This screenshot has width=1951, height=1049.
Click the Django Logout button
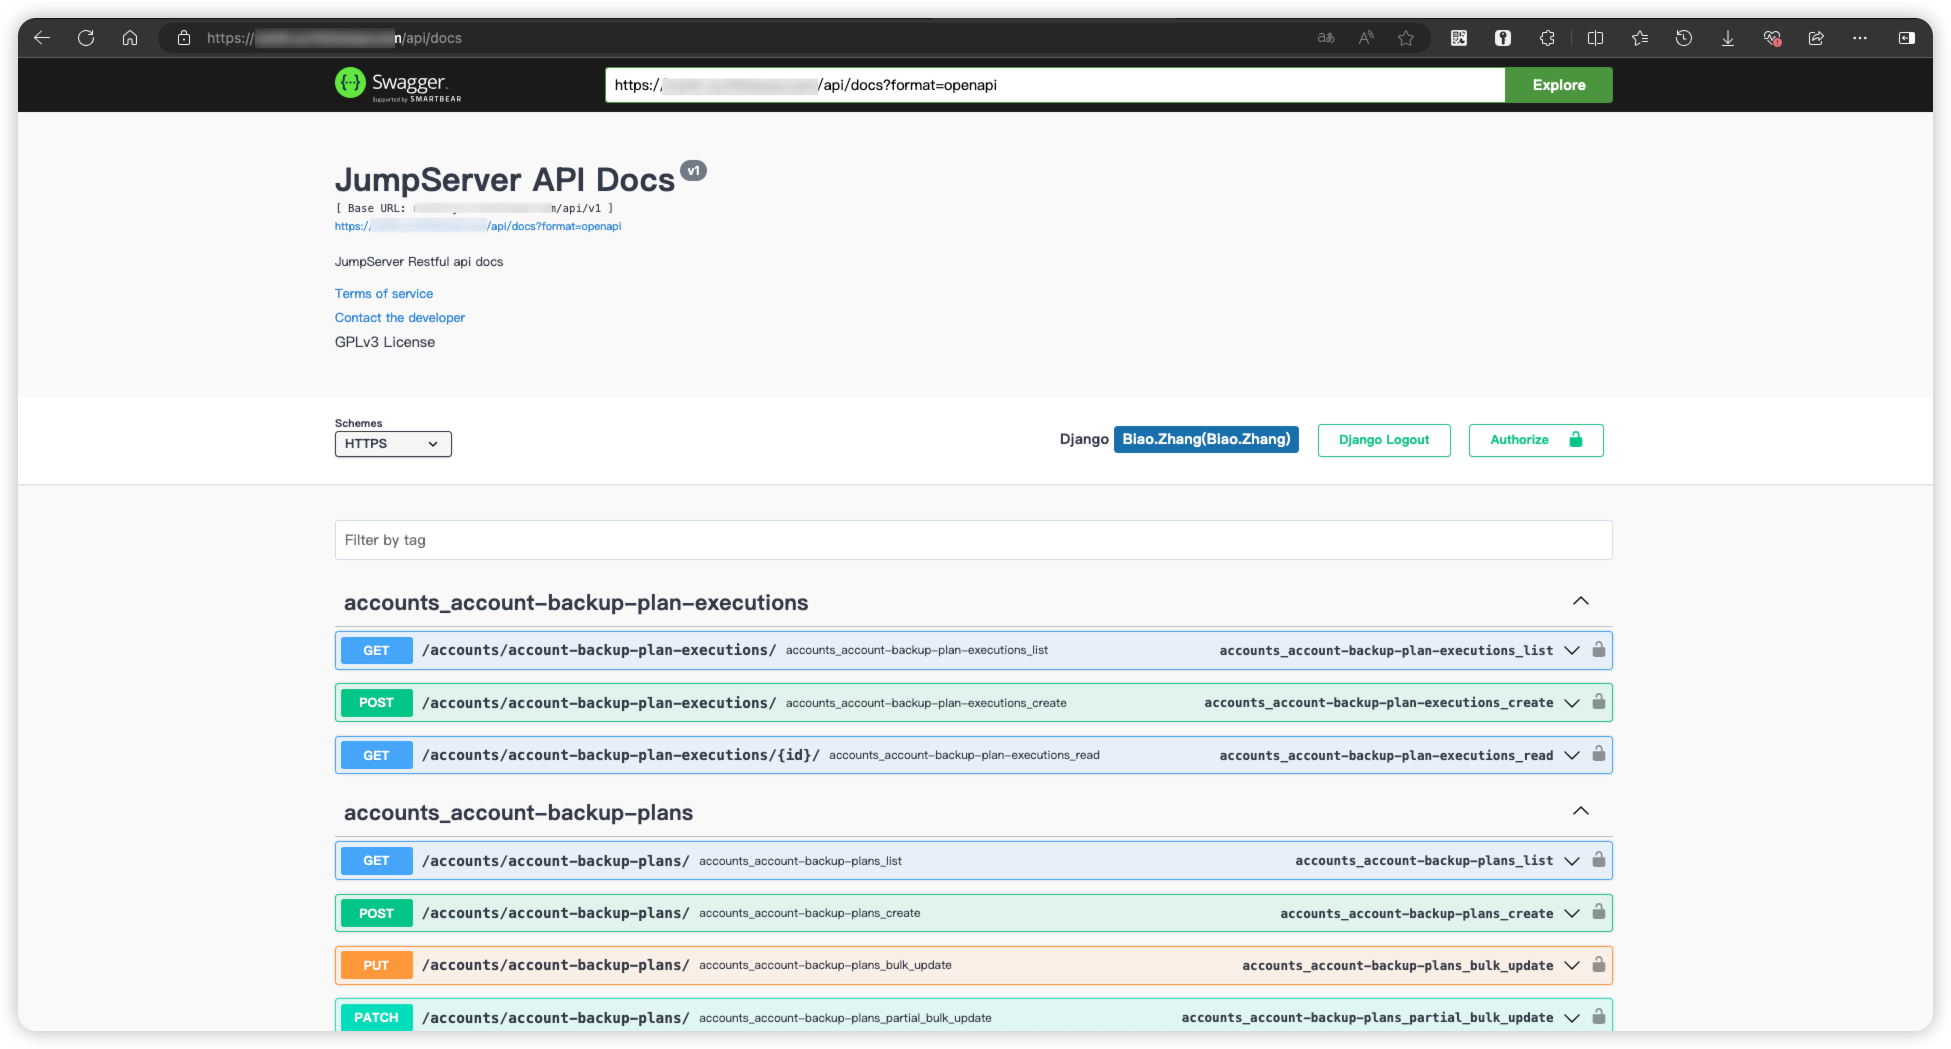click(x=1384, y=440)
